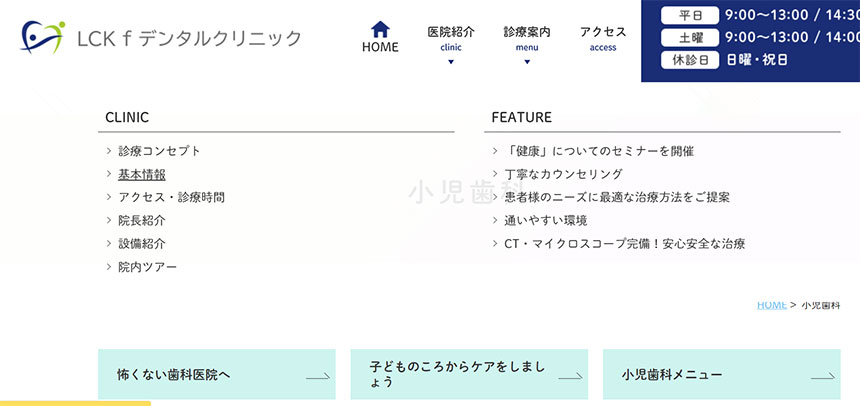Open 丁寧なカウンセリング feature link
Image resolution: width=860 pixels, height=406 pixels.
[564, 174]
